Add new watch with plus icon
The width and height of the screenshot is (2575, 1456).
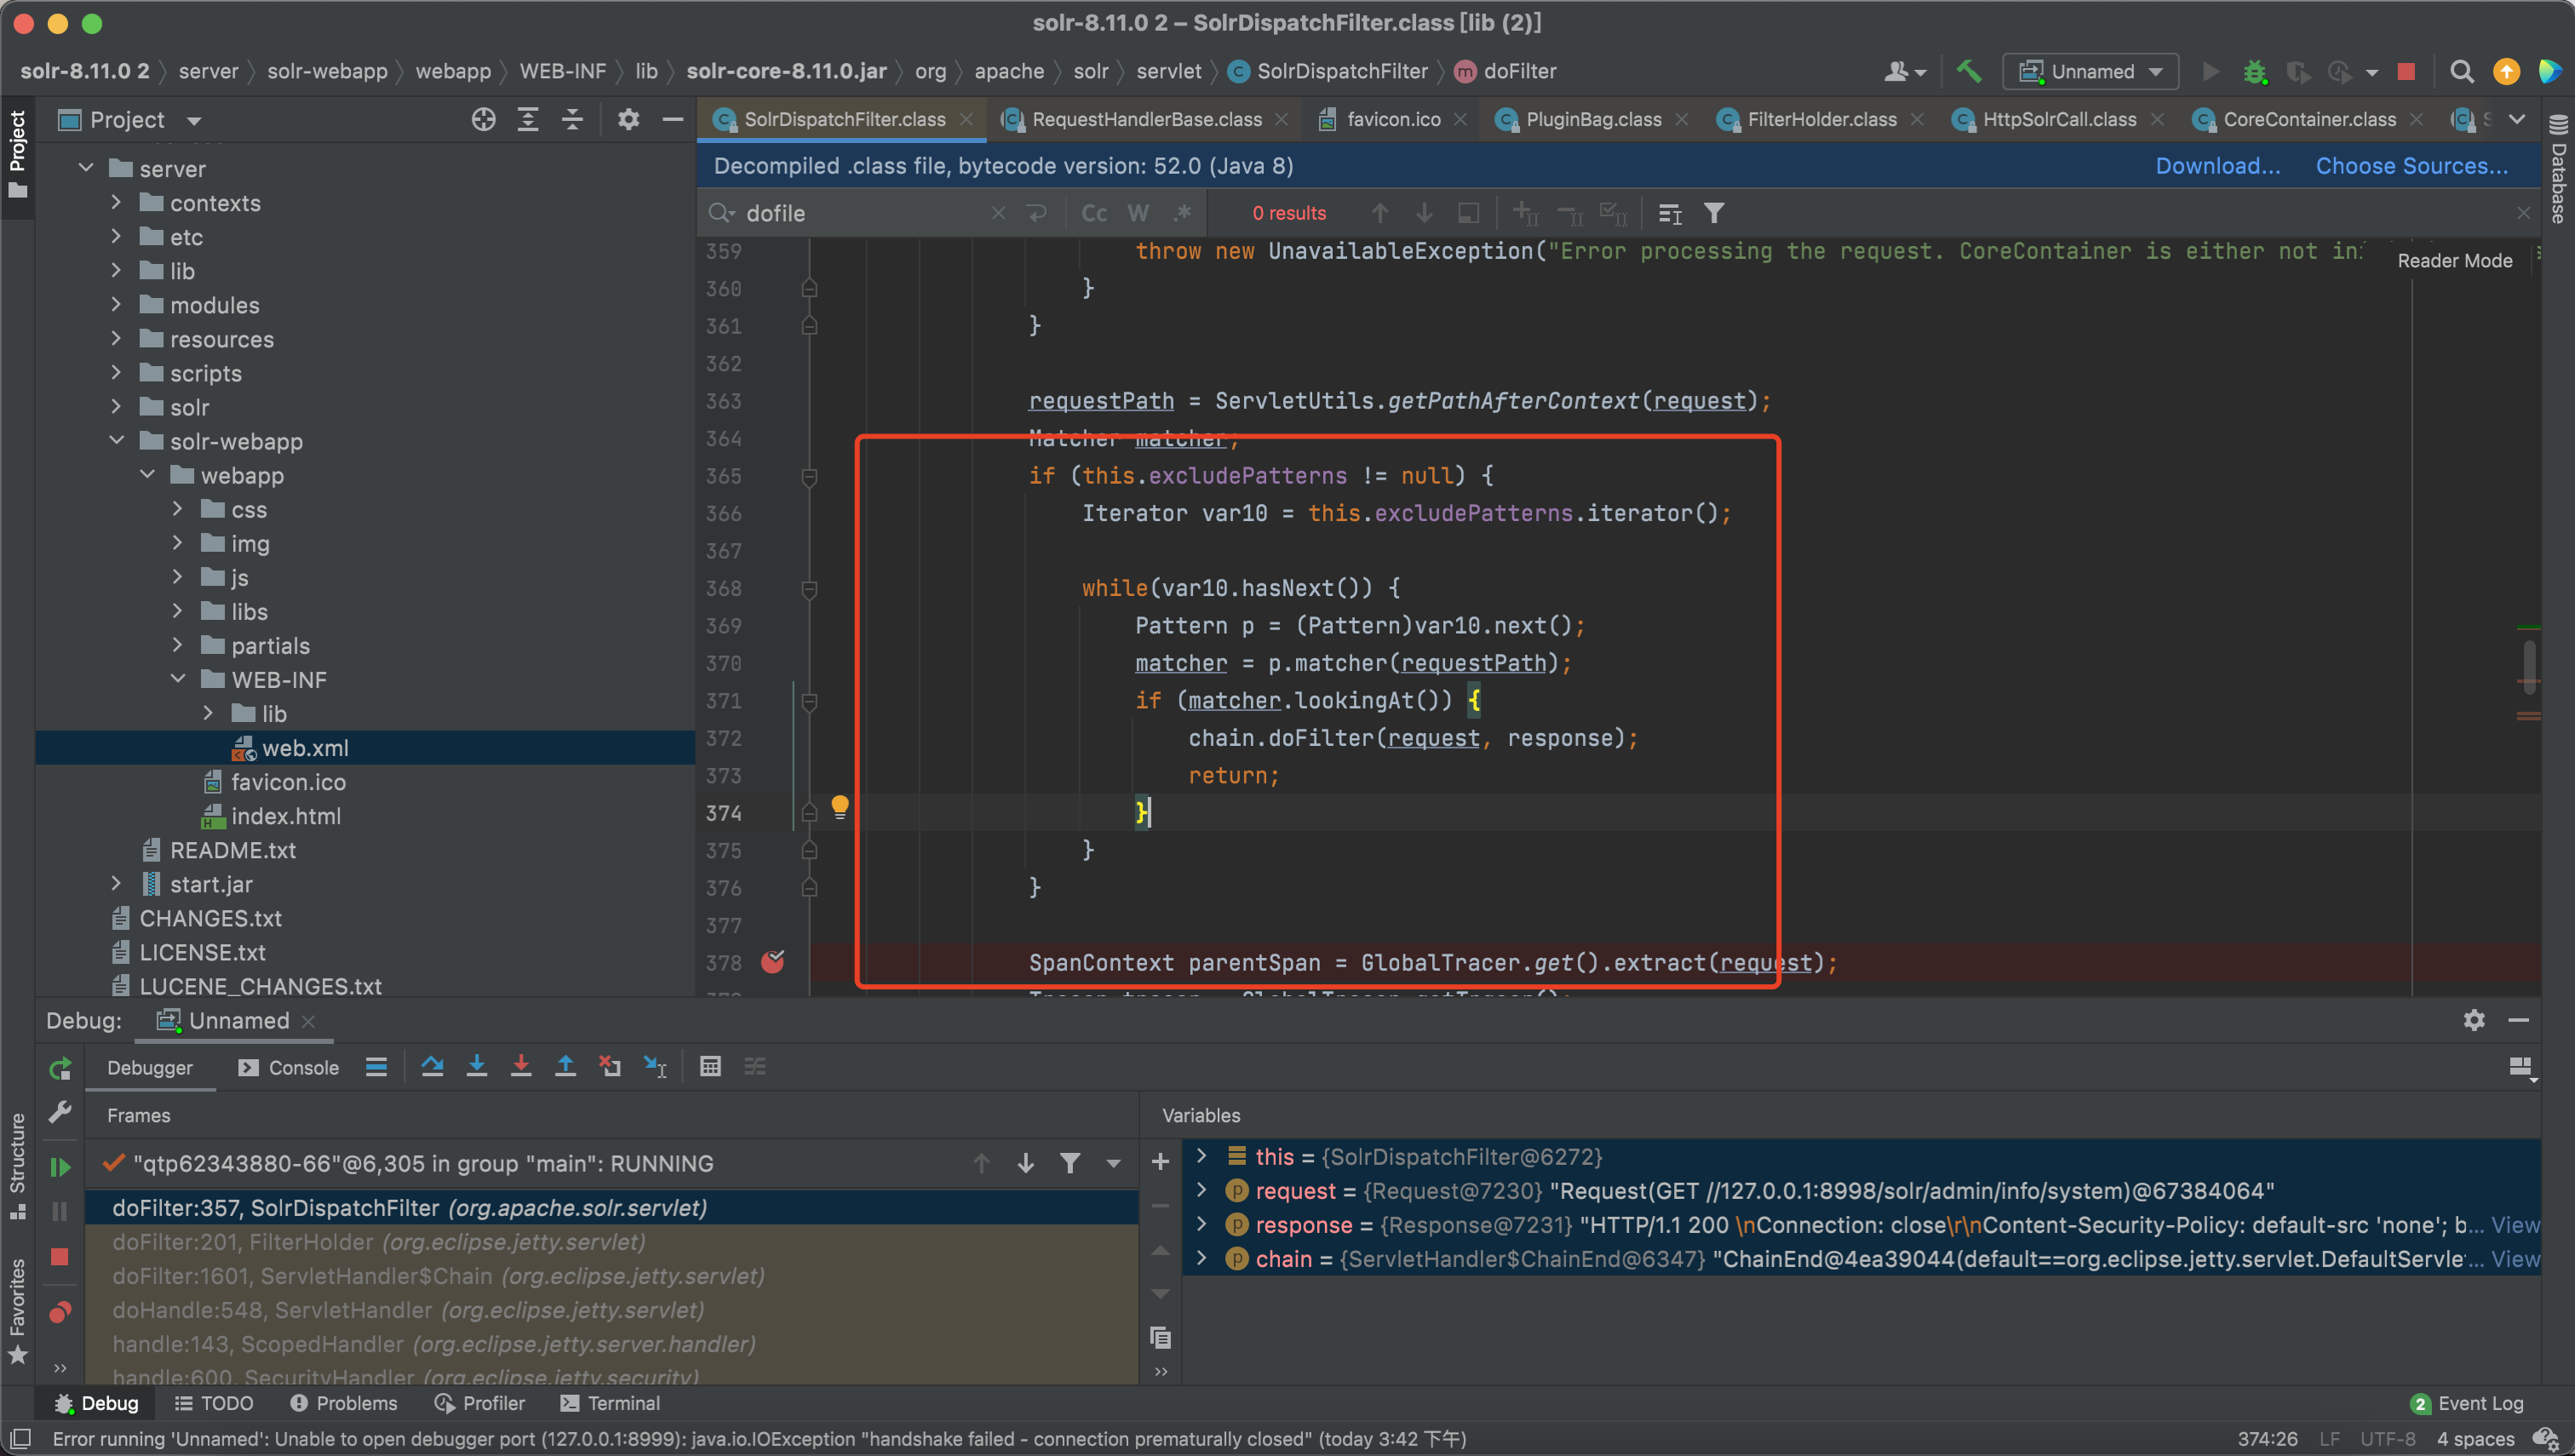point(1160,1161)
